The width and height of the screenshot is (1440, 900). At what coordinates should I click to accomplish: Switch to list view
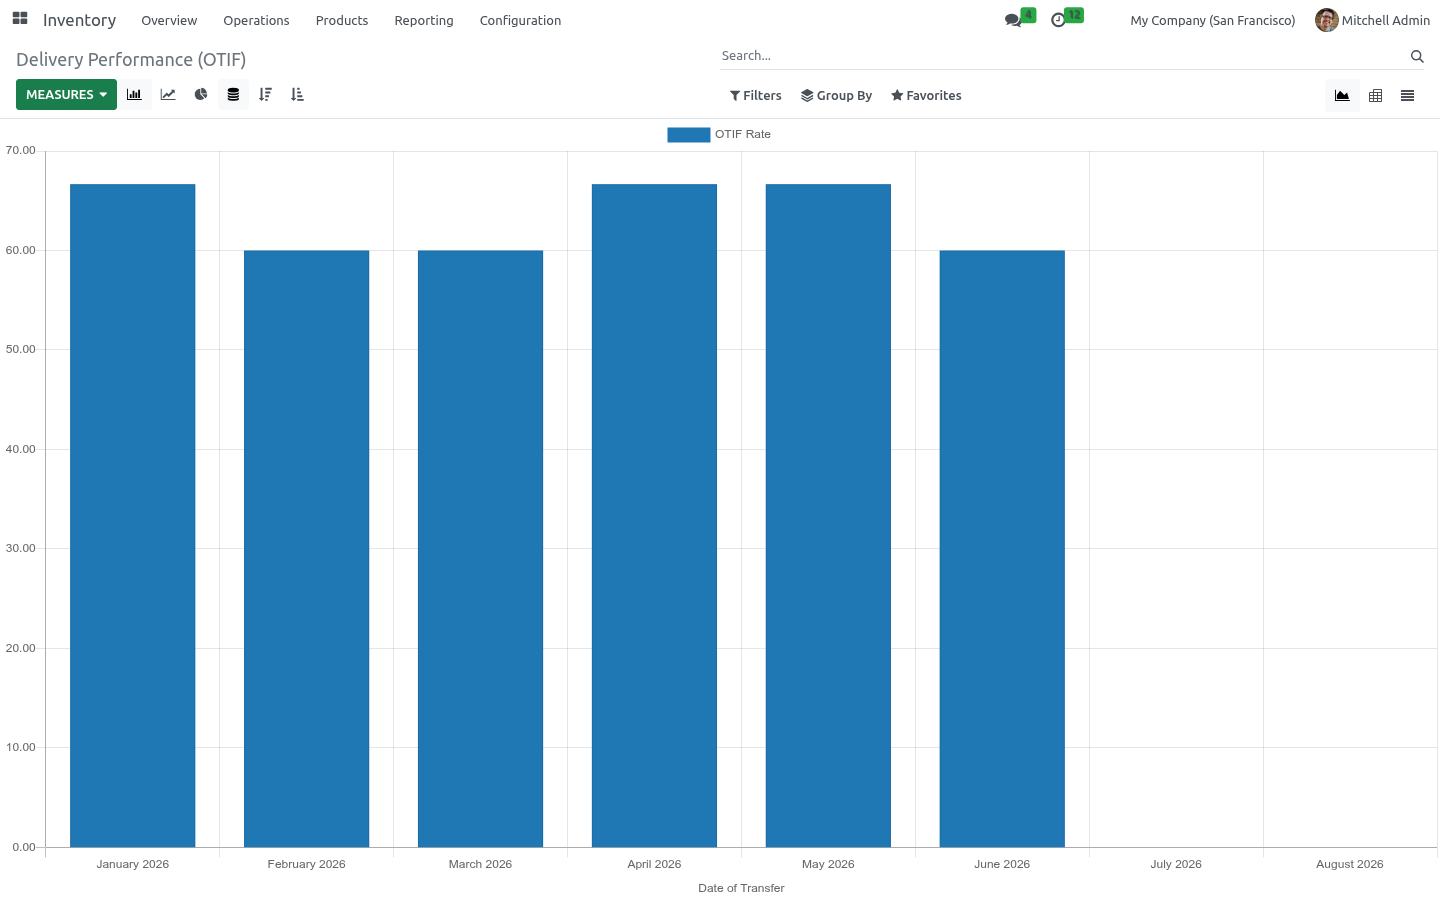(x=1408, y=95)
